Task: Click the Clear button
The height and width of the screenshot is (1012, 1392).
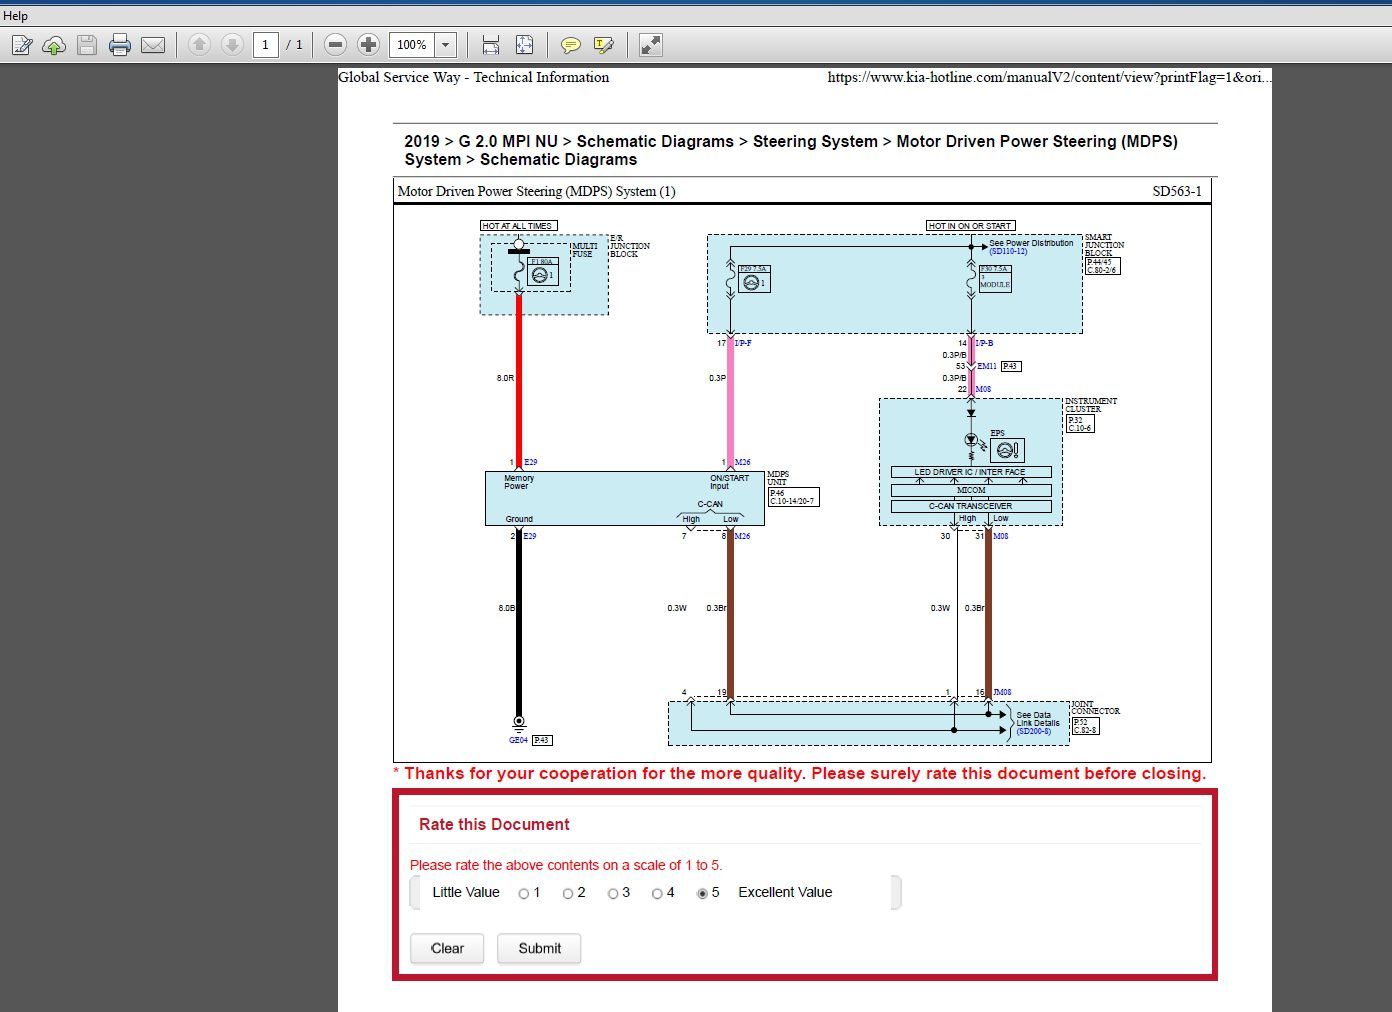Action: [x=447, y=948]
